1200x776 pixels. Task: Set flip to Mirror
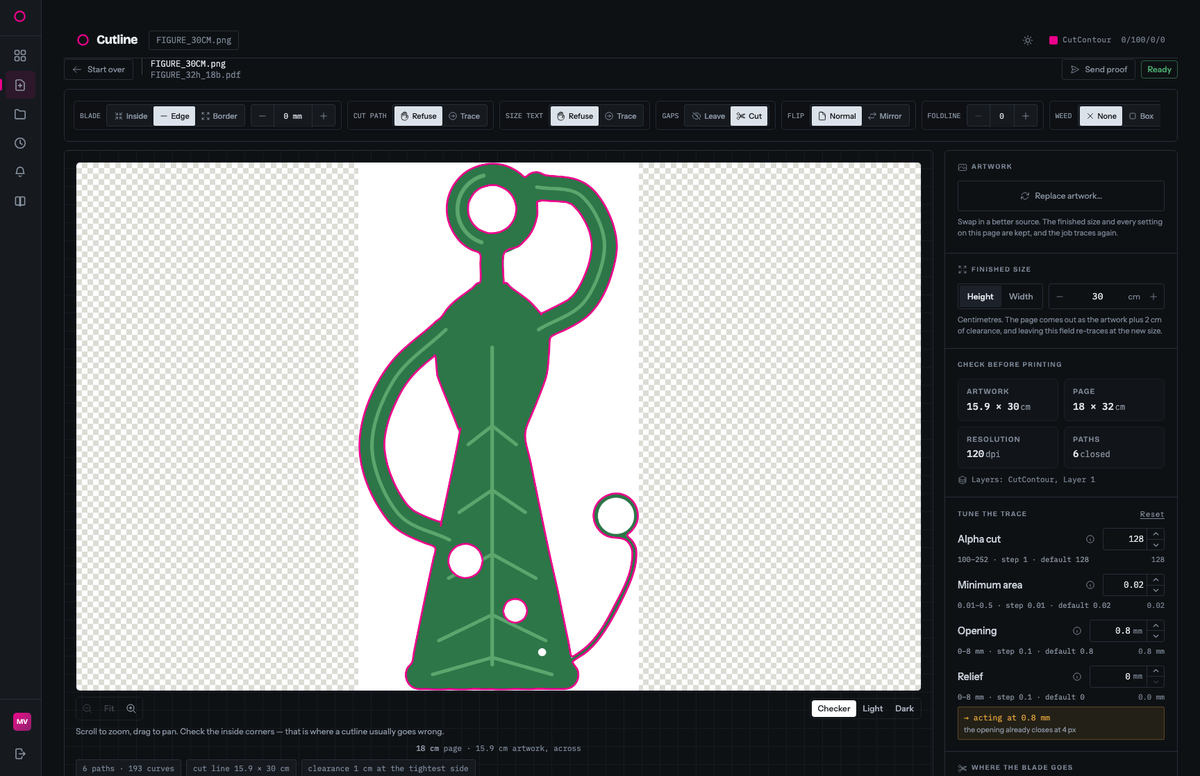tap(884, 116)
